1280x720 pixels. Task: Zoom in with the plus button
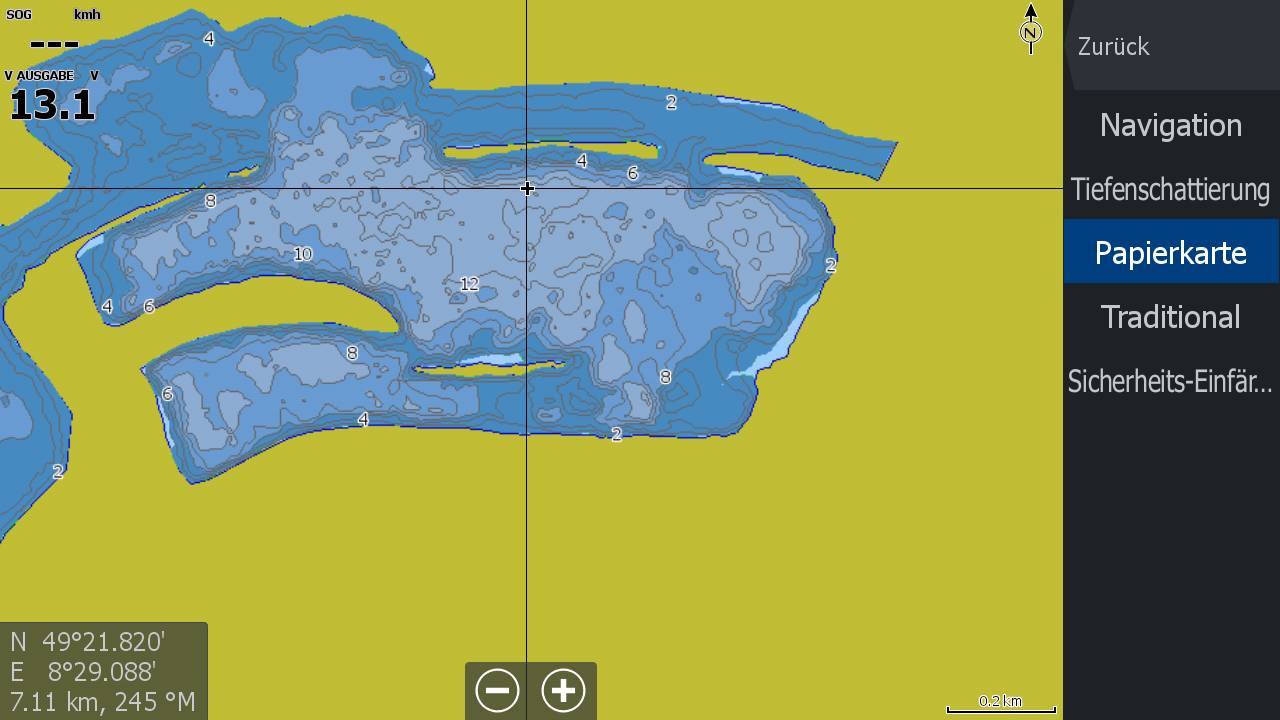pyautogui.click(x=563, y=690)
